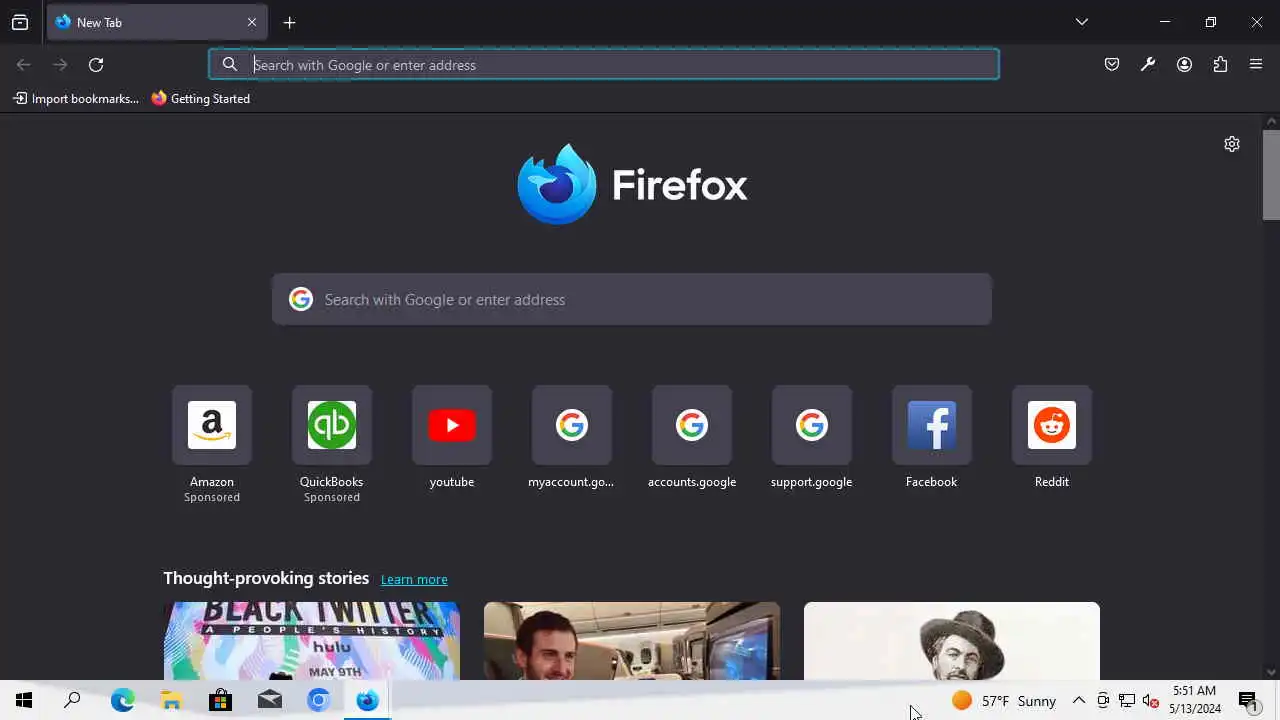The height and width of the screenshot is (720, 1280).
Task: Focus the address bar field
Action: [604, 65]
